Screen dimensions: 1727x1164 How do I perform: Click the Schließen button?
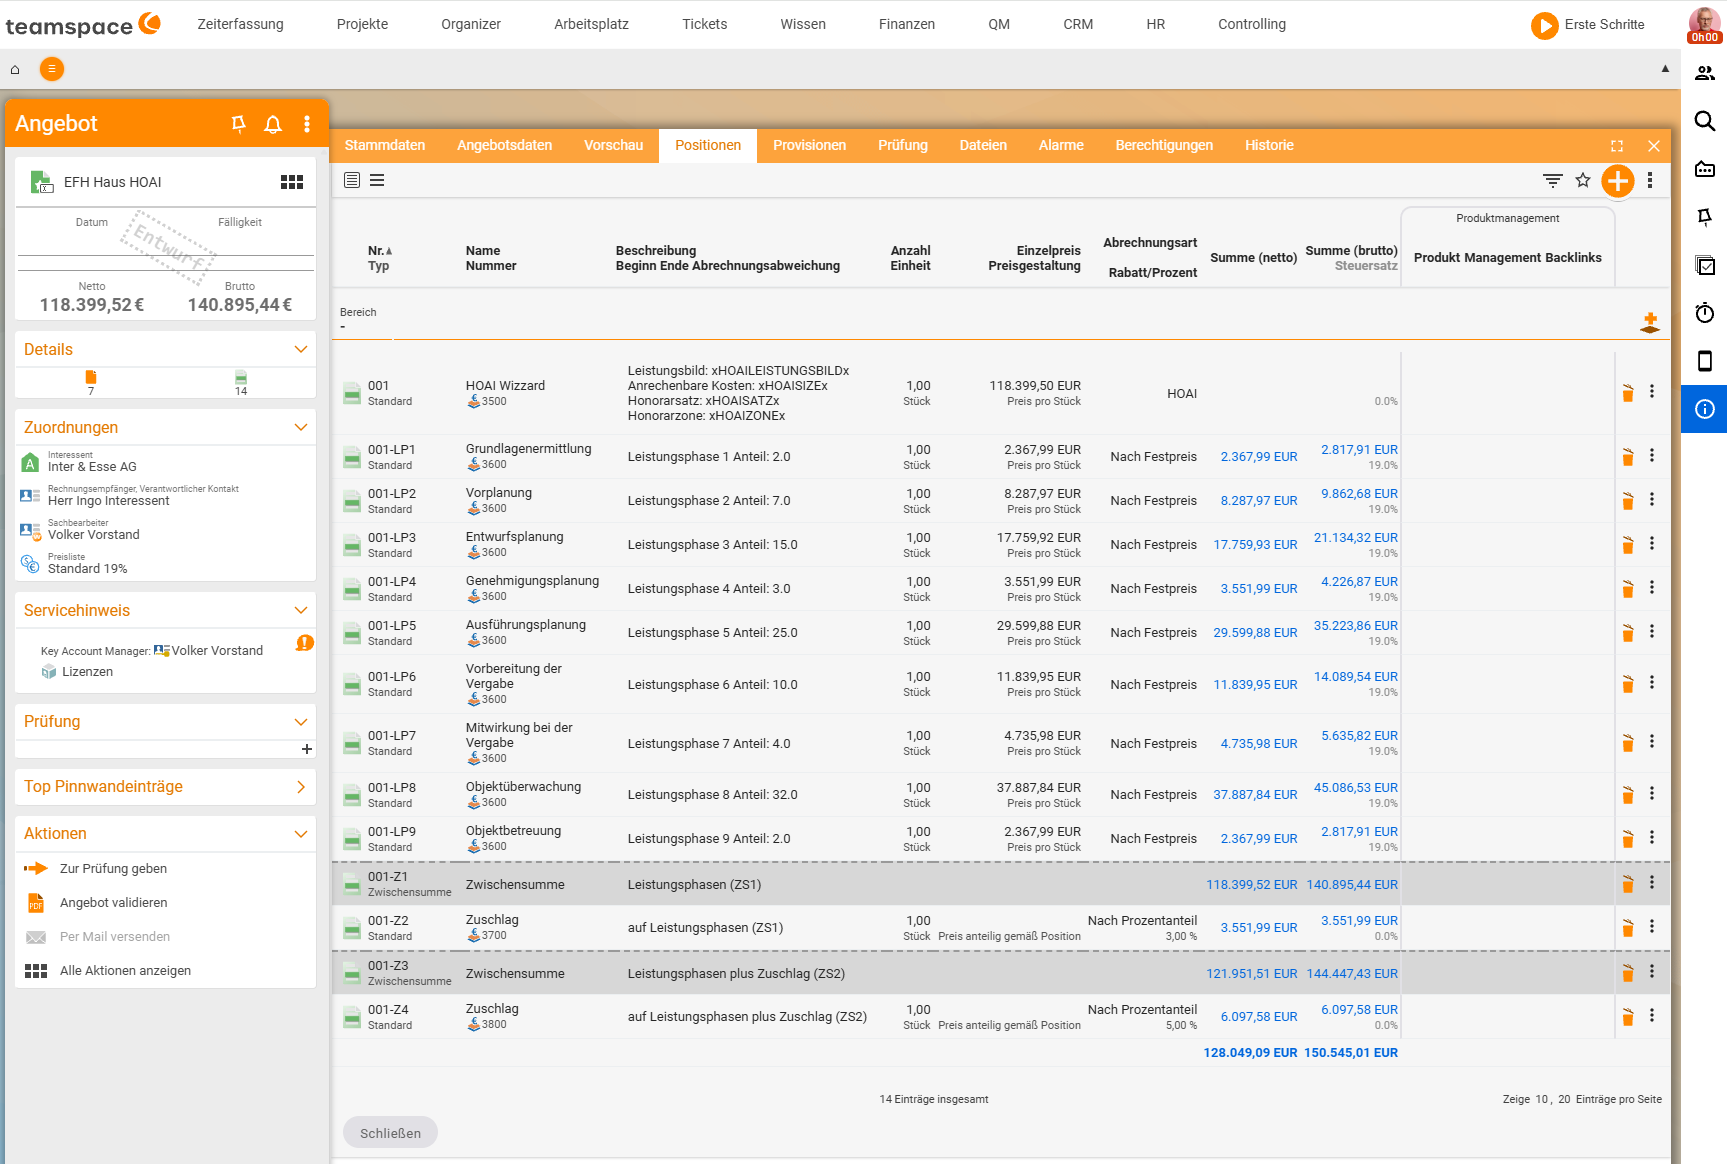click(x=391, y=1133)
